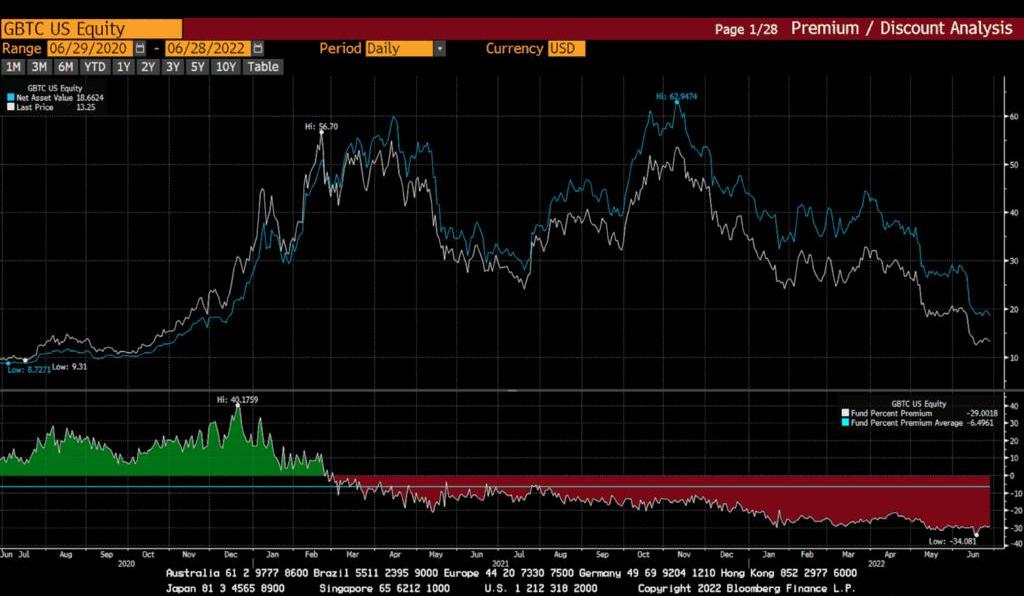Click the GBTC US Equity ticker field

point(90,29)
